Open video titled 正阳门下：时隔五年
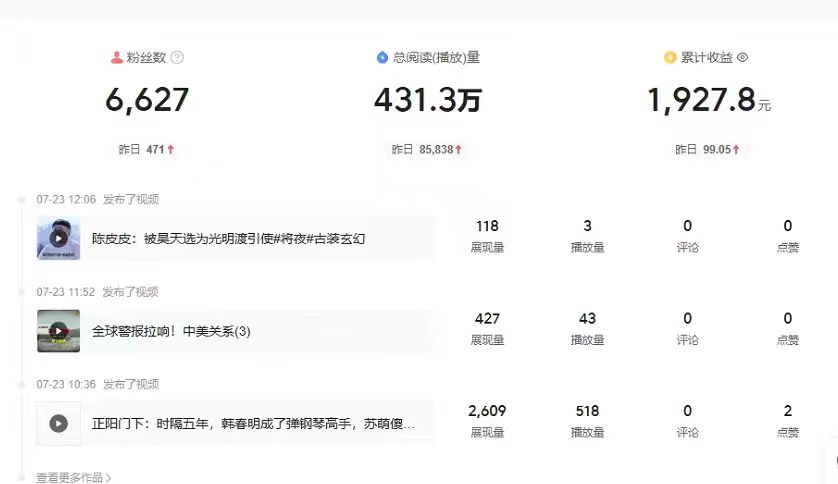Viewport: 838px width, 484px height. [253, 424]
